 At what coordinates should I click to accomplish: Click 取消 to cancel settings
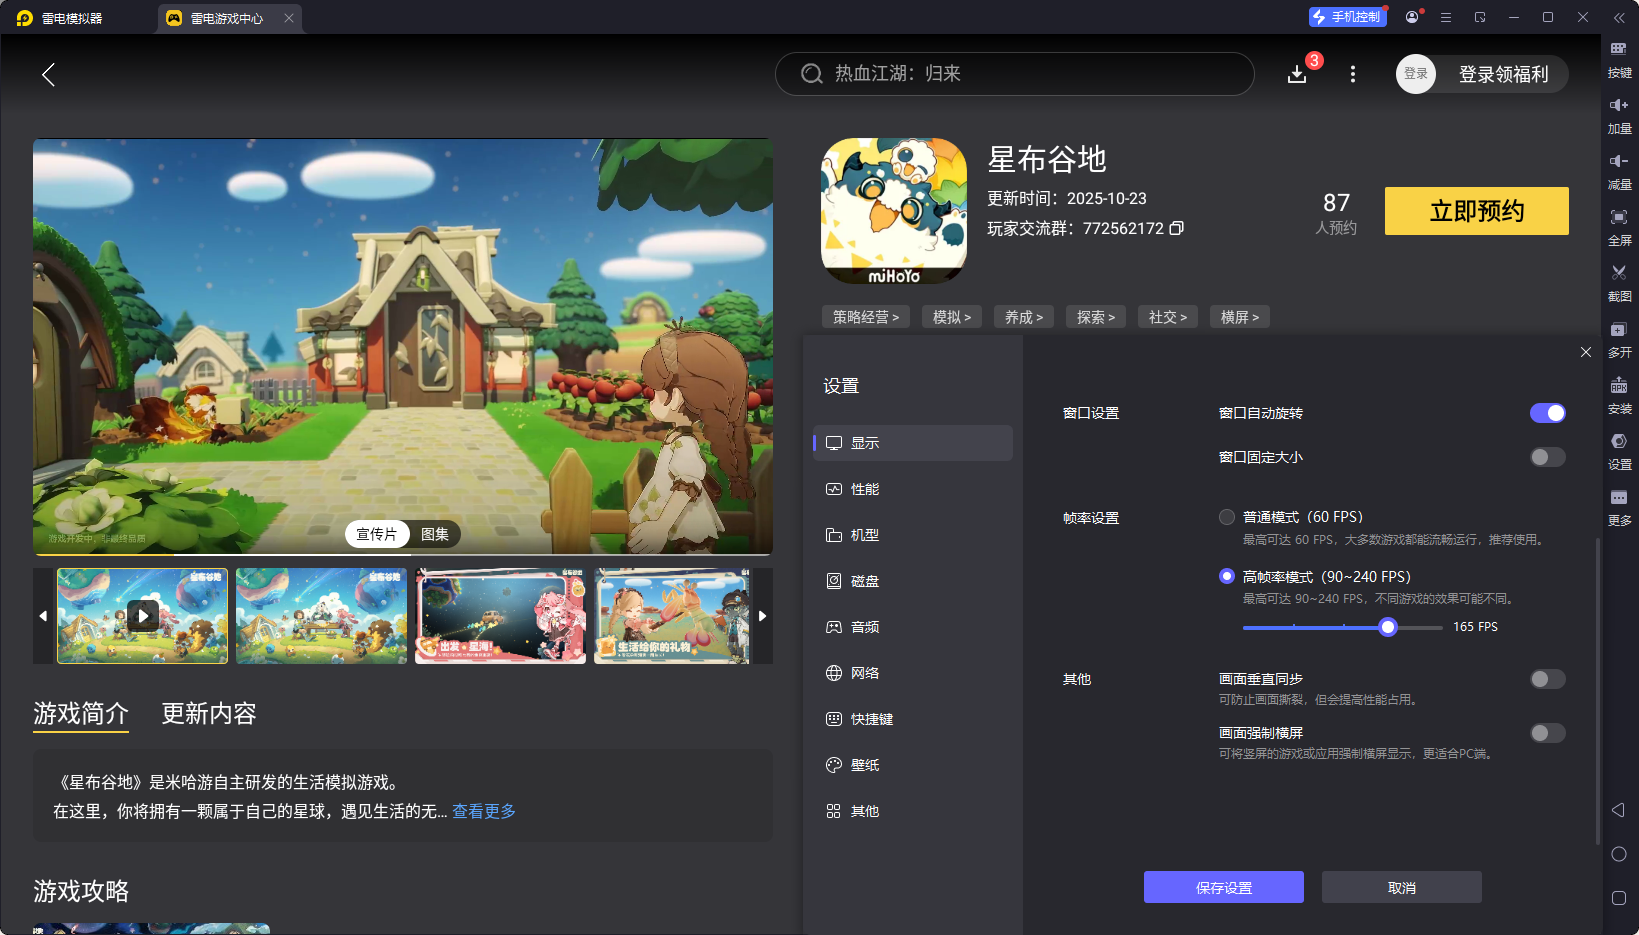[1402, 887]
